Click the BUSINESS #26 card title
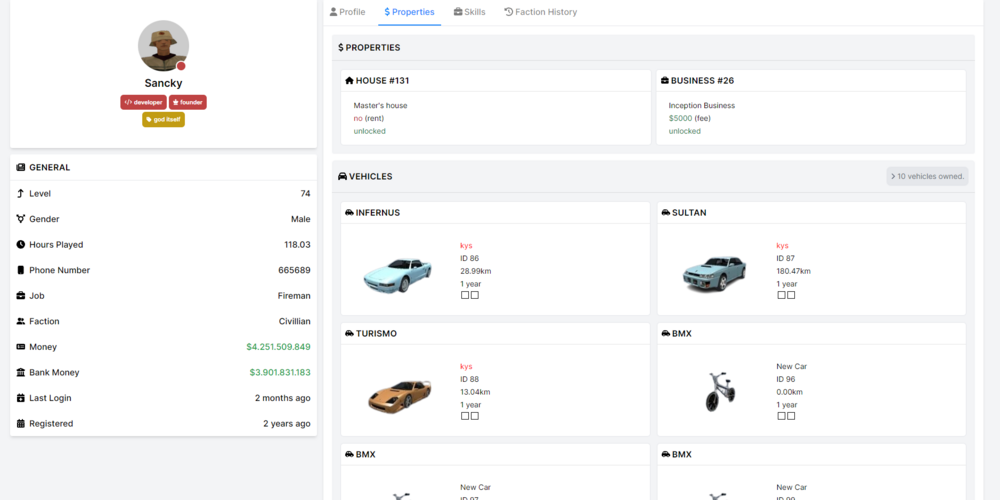 coord(702,80)
